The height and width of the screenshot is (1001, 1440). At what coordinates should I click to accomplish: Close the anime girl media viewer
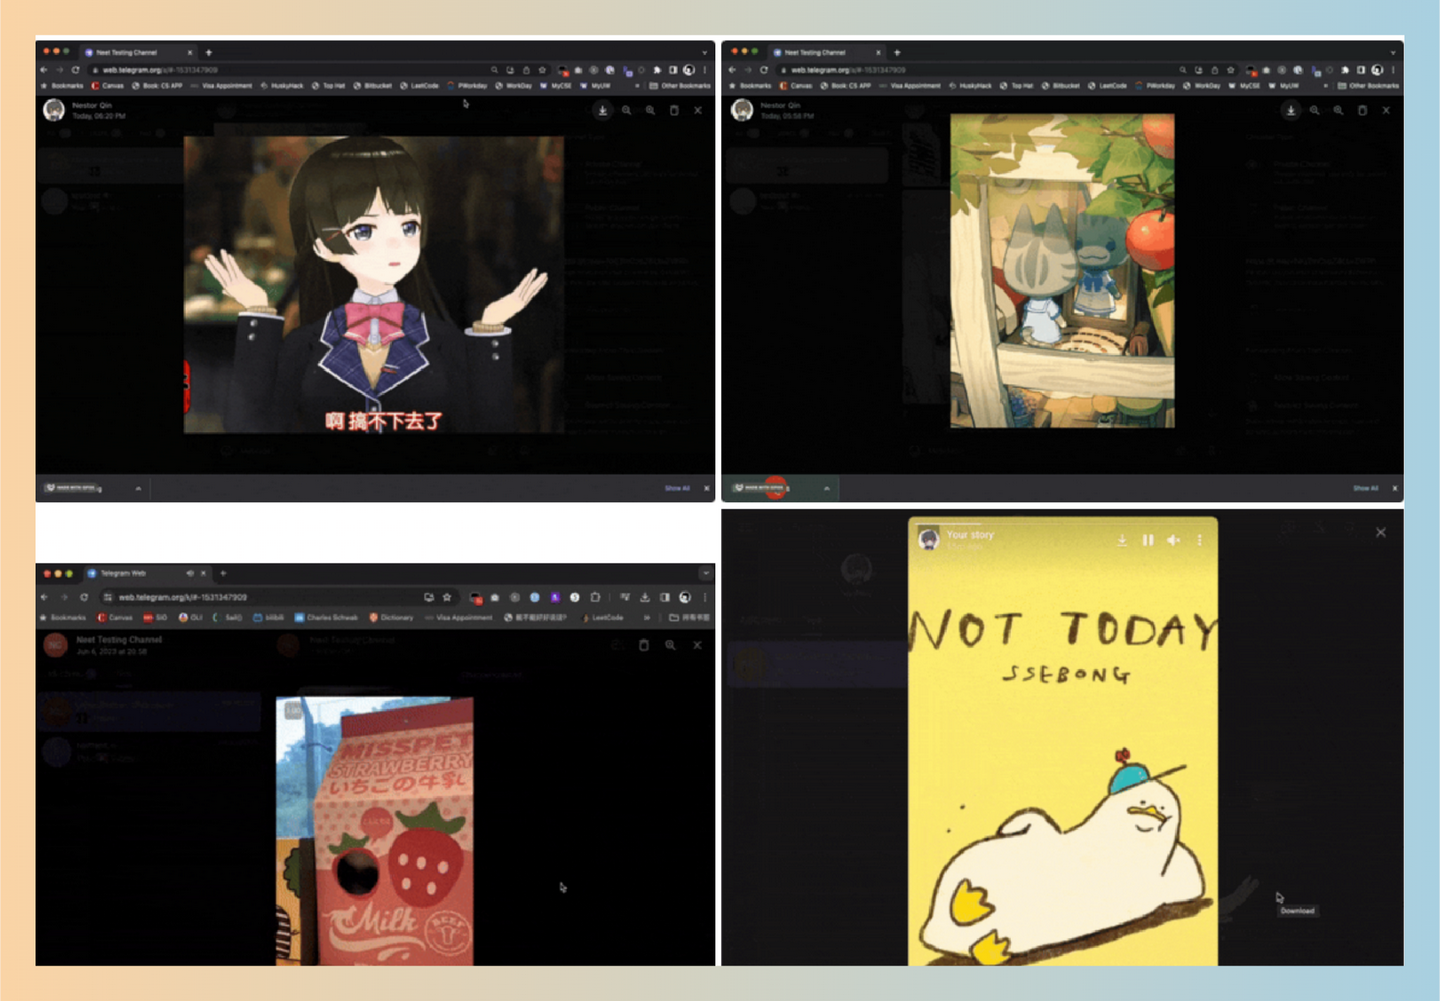coord(698,110)
